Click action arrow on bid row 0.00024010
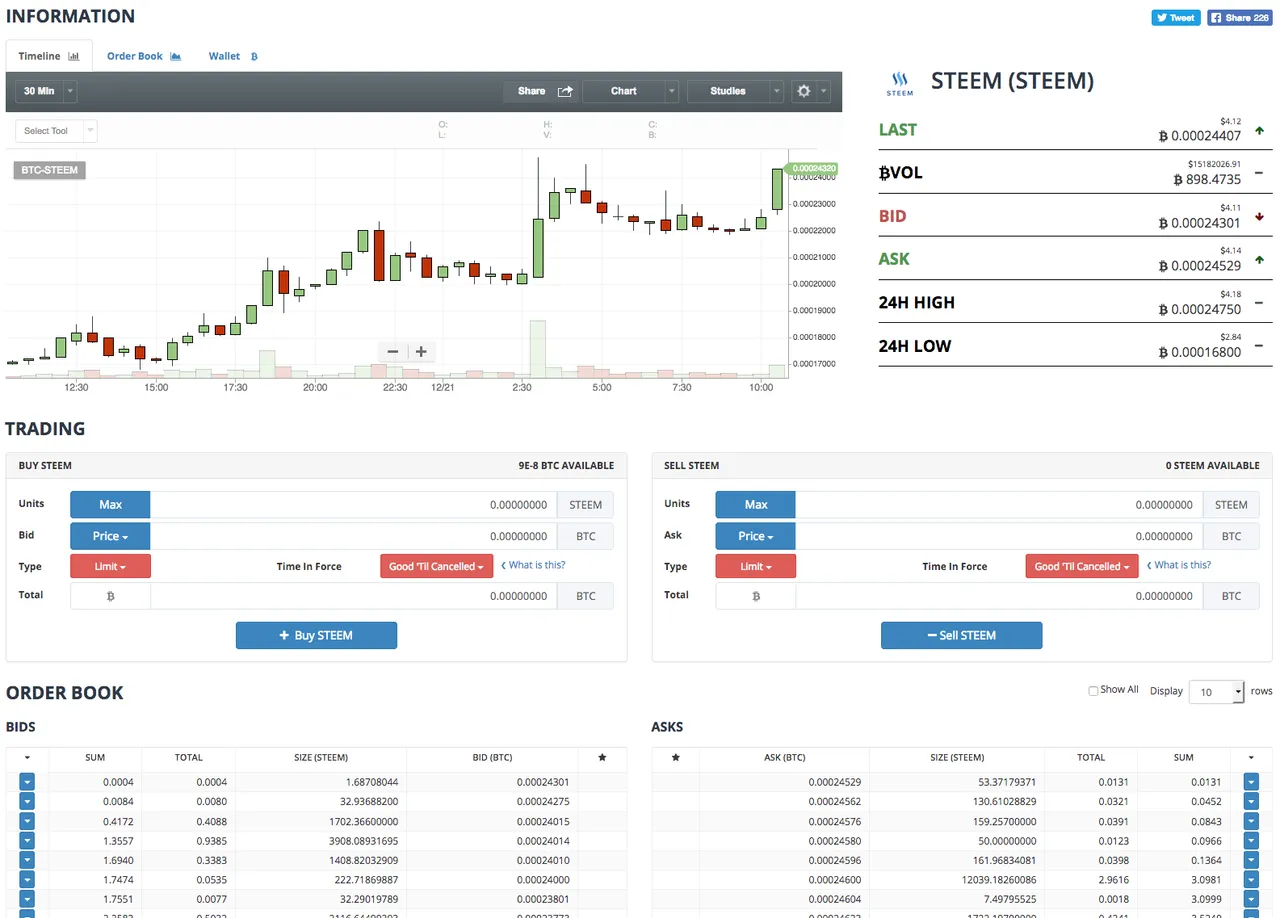 point(27,860)
